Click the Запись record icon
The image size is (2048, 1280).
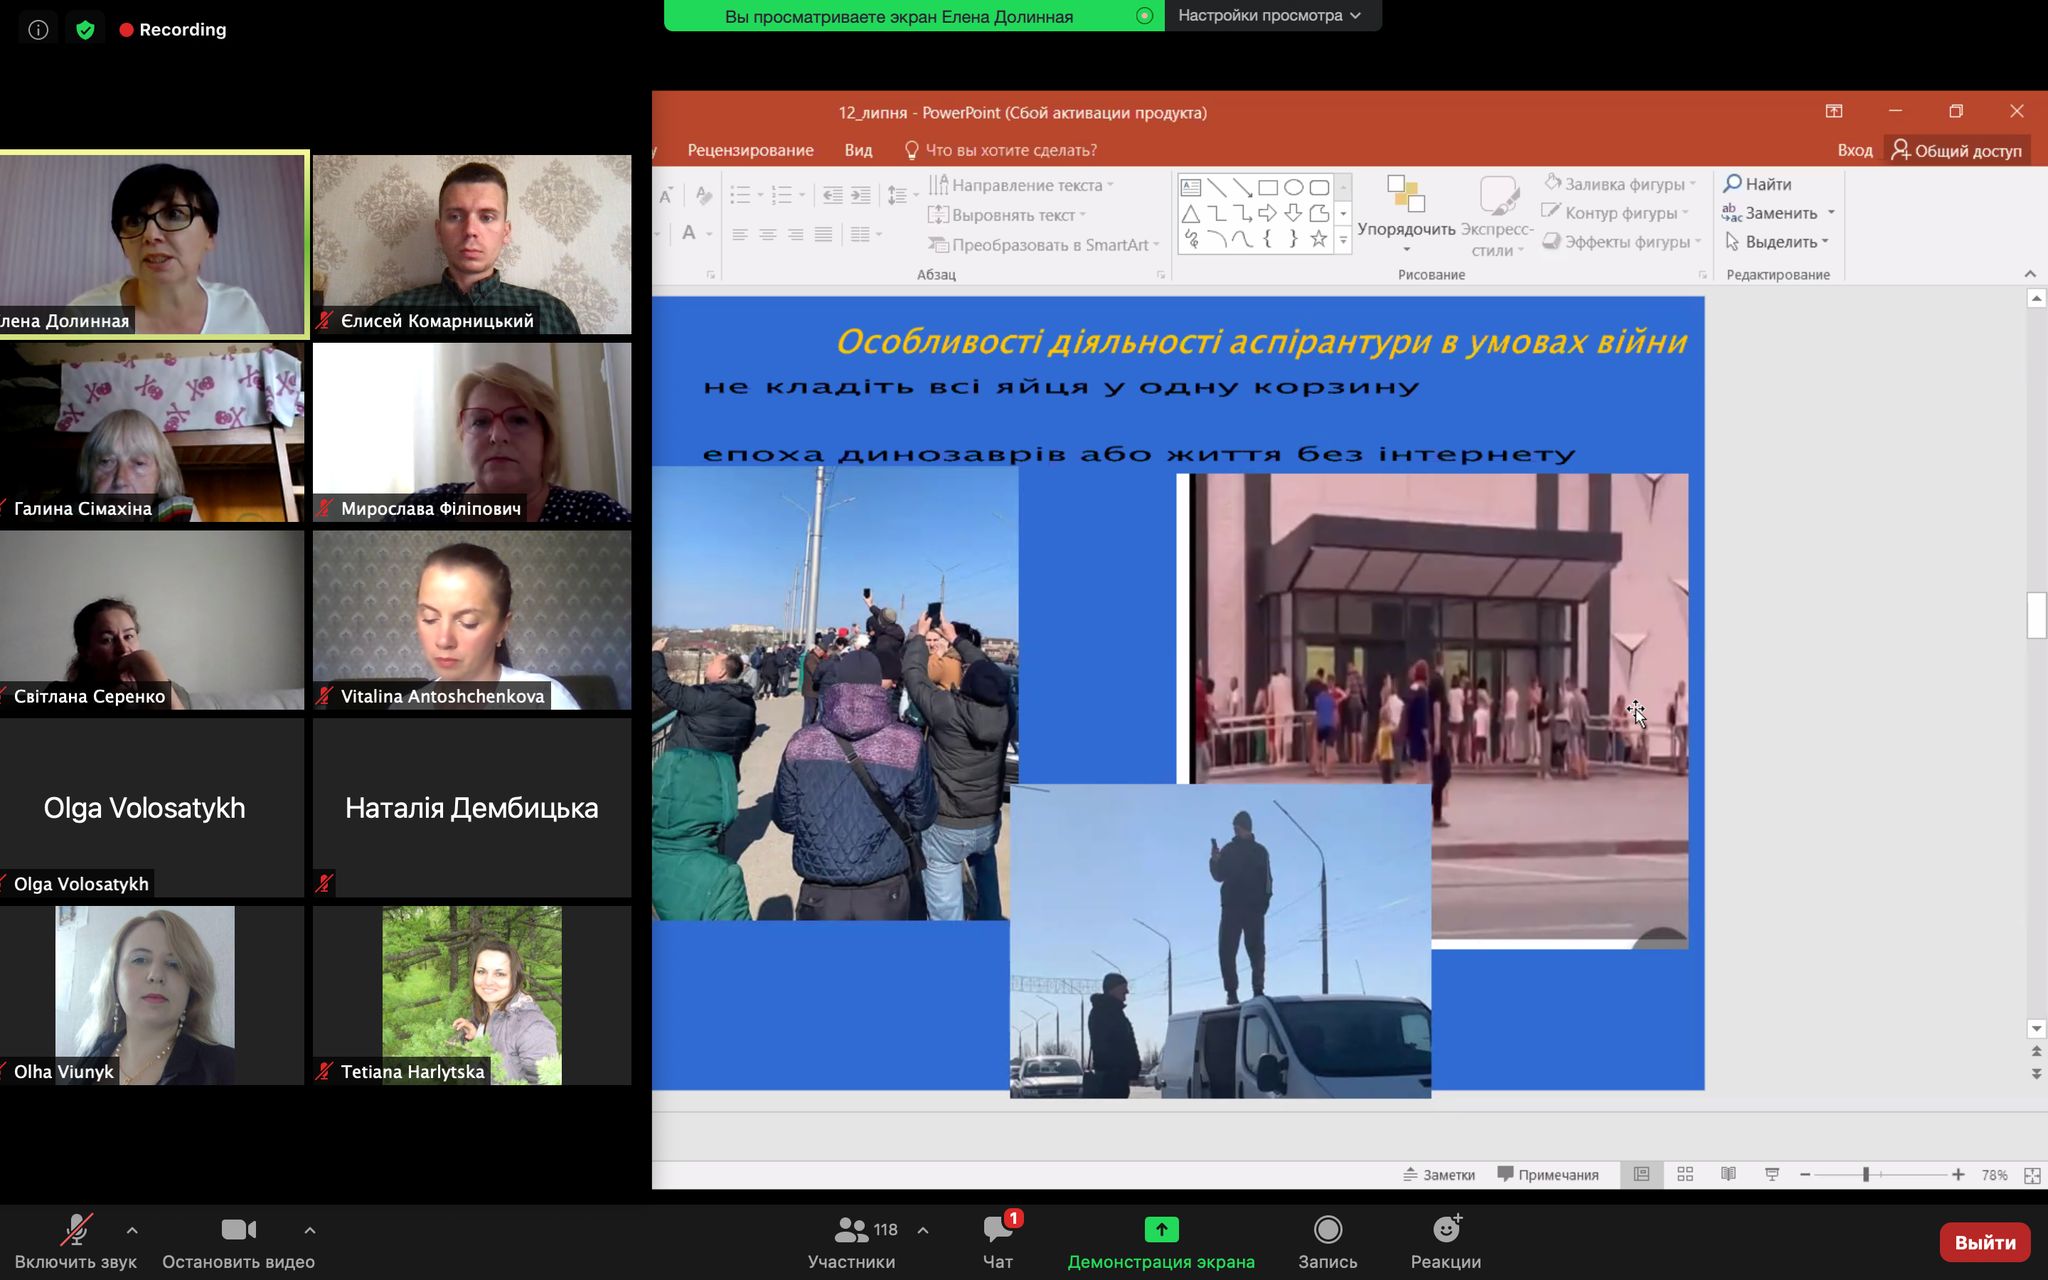point(1327,1230)
